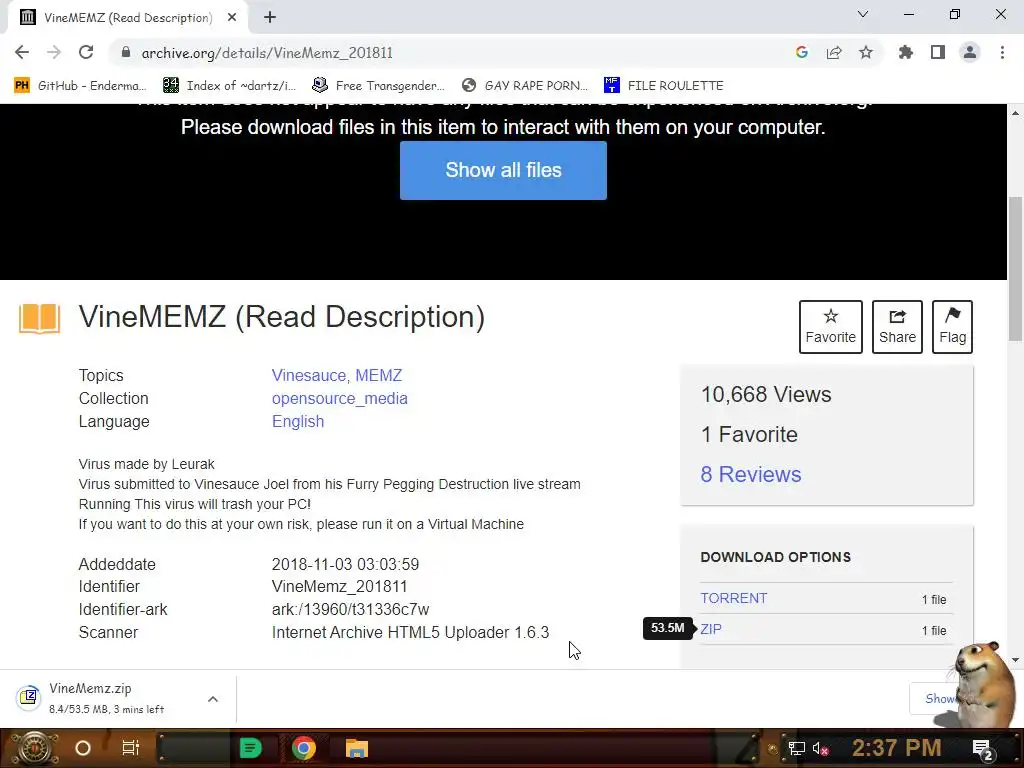This screenshot has width=1024, height=768.
Task: Click the network icon in the system tray
Action: [796, 748]
